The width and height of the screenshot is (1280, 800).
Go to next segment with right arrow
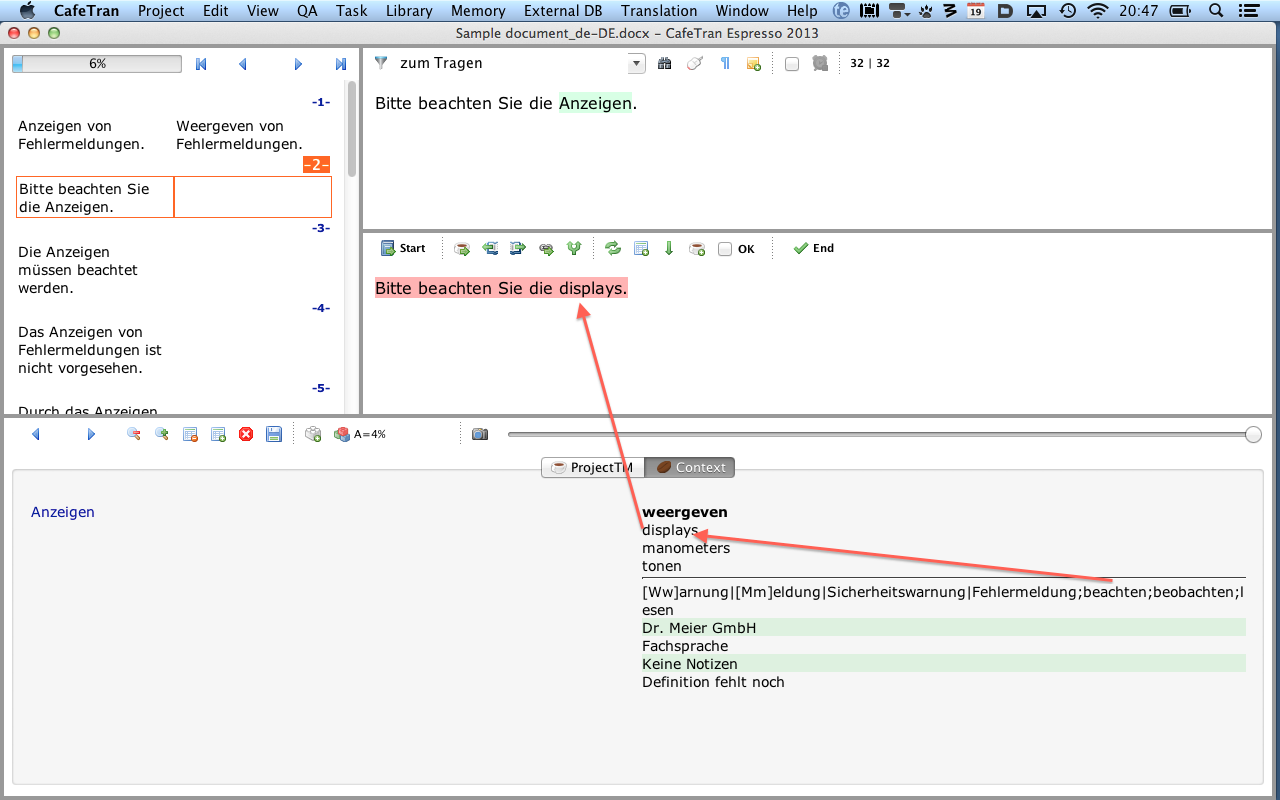298,64
